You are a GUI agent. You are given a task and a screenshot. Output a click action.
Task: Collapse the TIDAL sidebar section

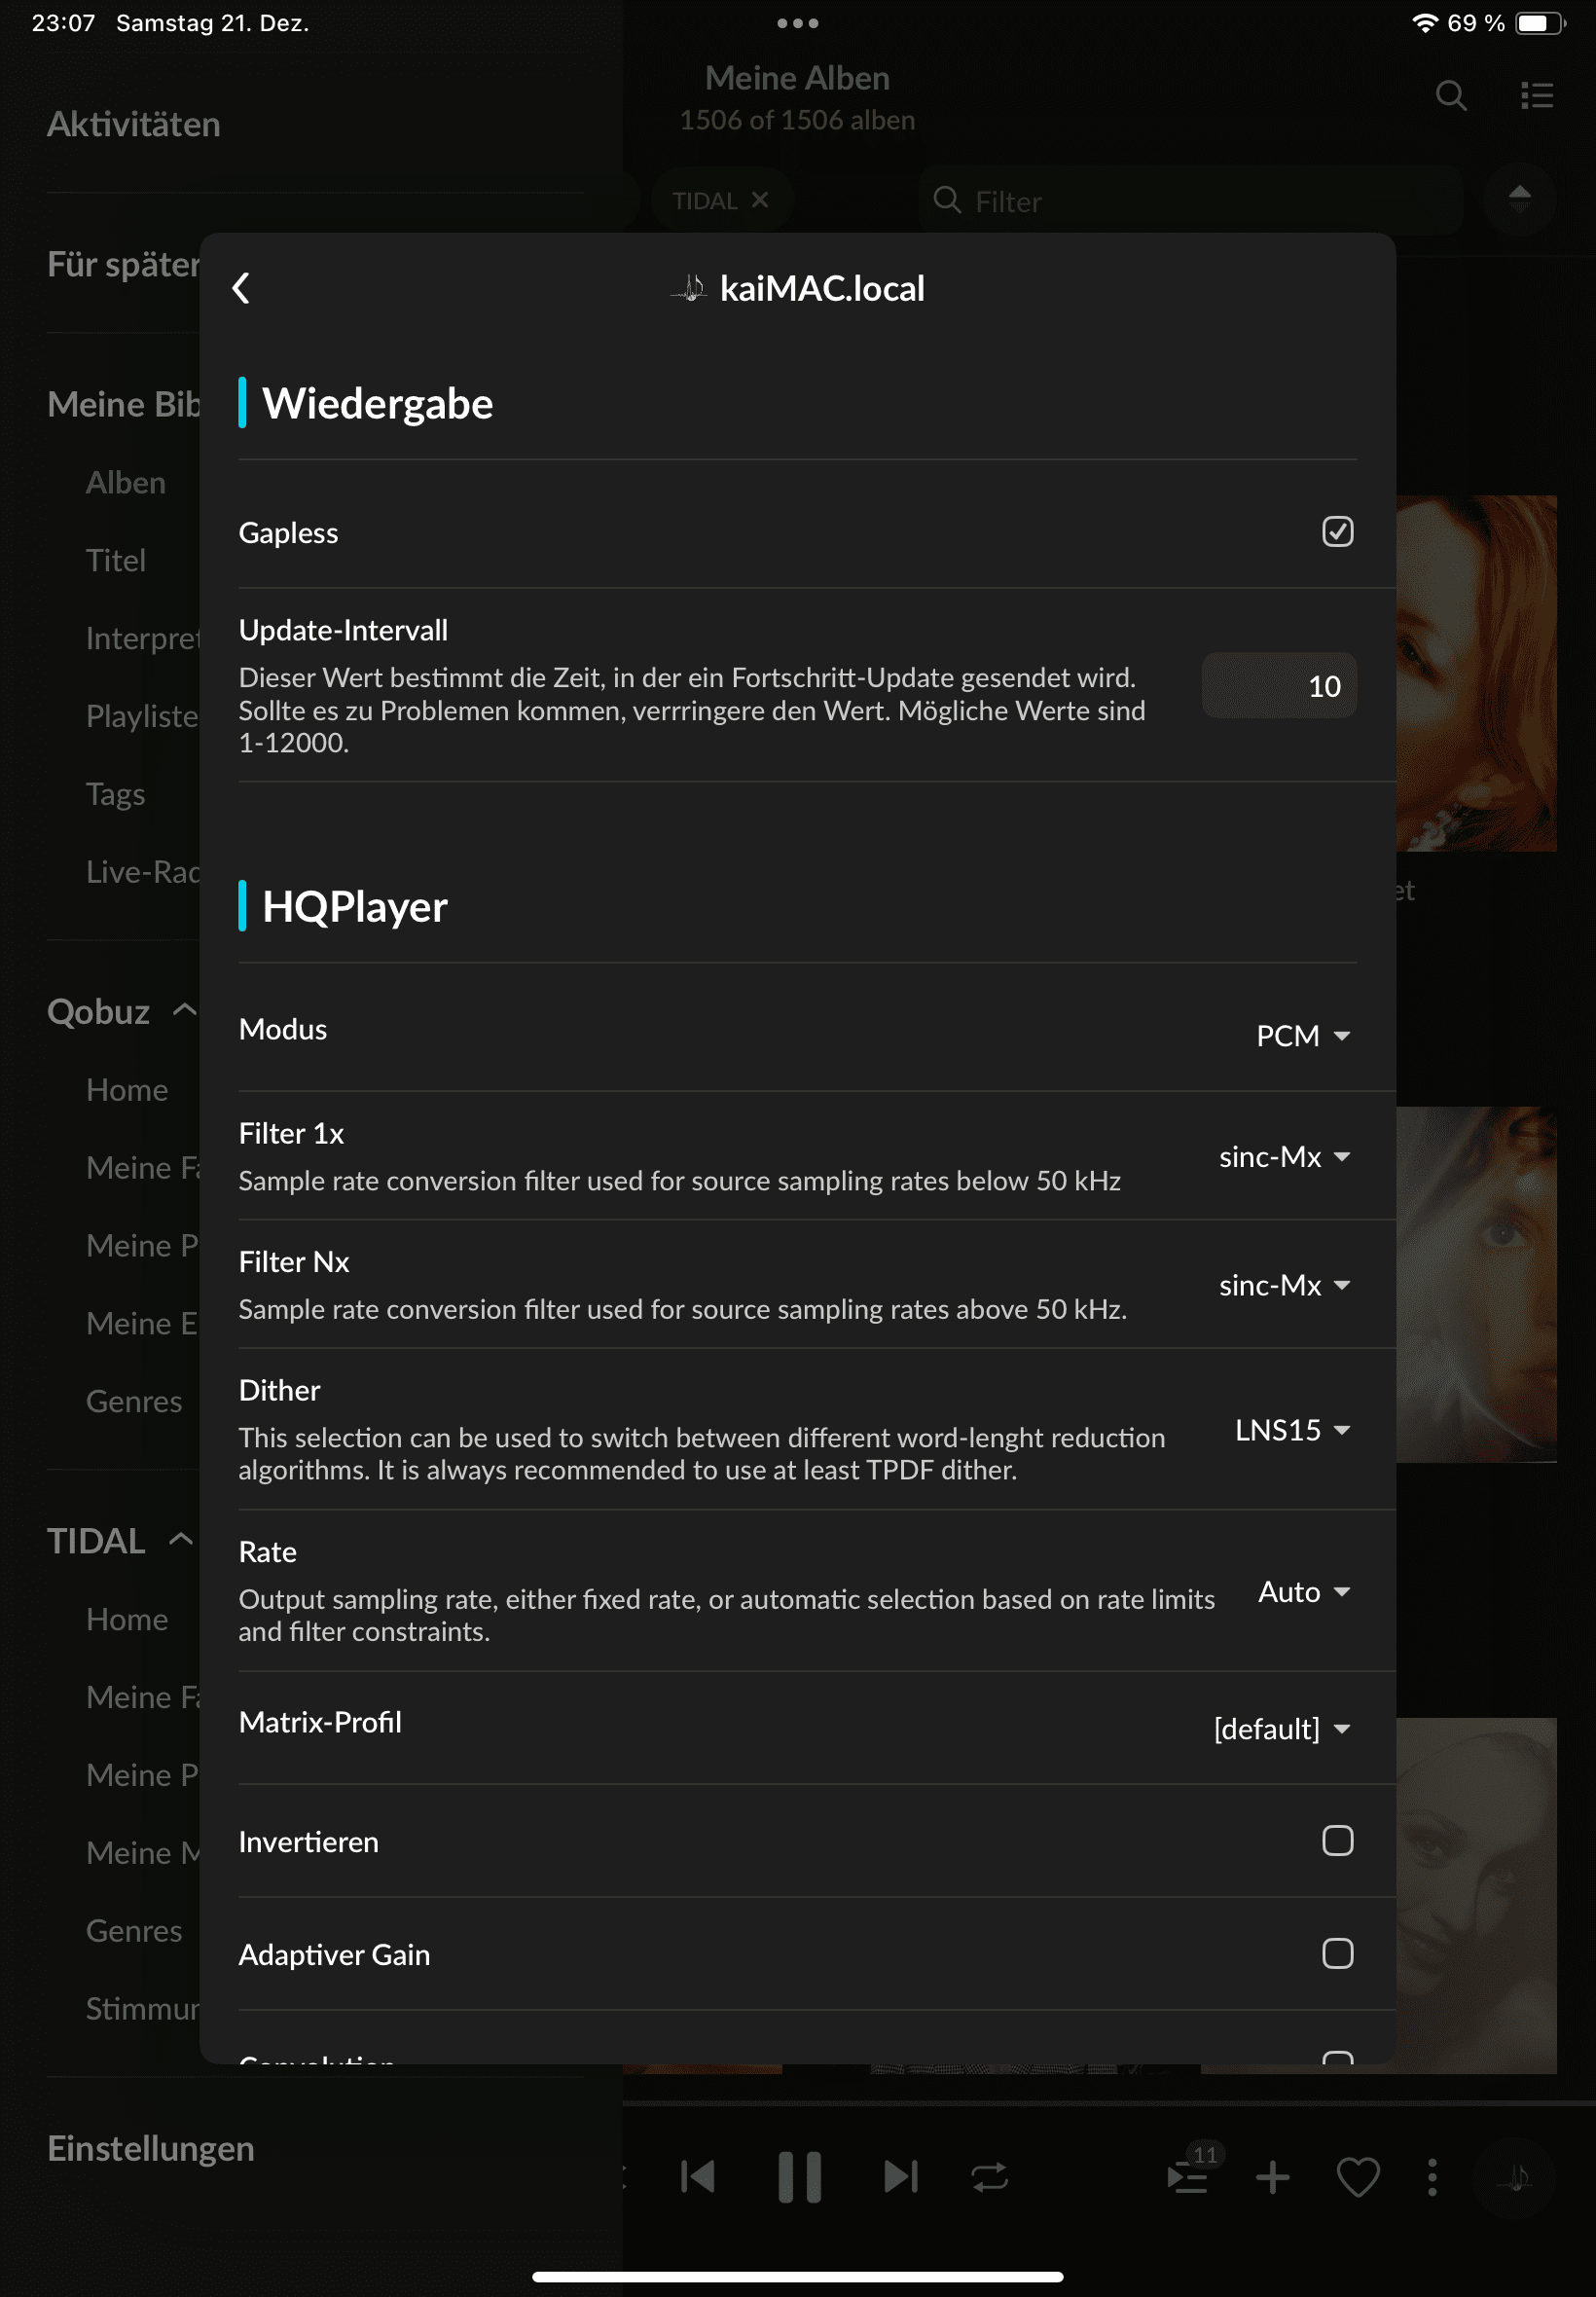[181, 1539]
